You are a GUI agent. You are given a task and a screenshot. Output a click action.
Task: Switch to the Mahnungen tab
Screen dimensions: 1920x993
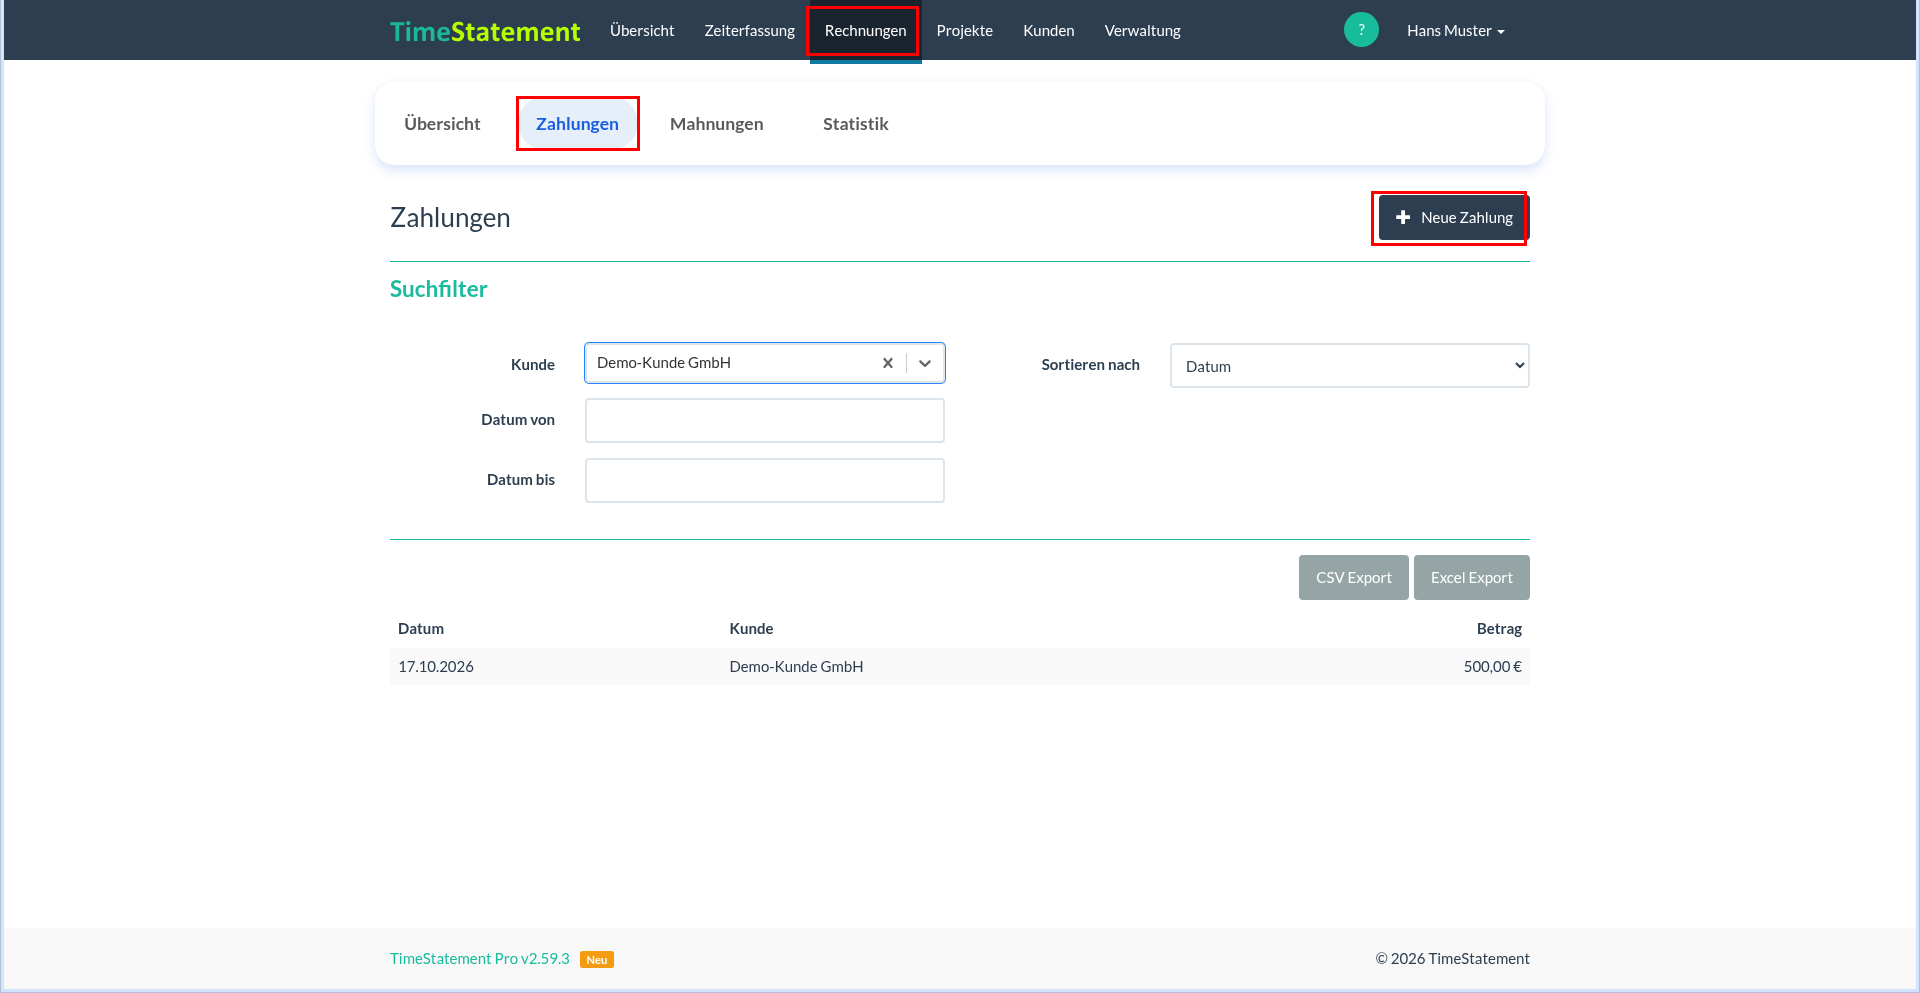point(717,124)
